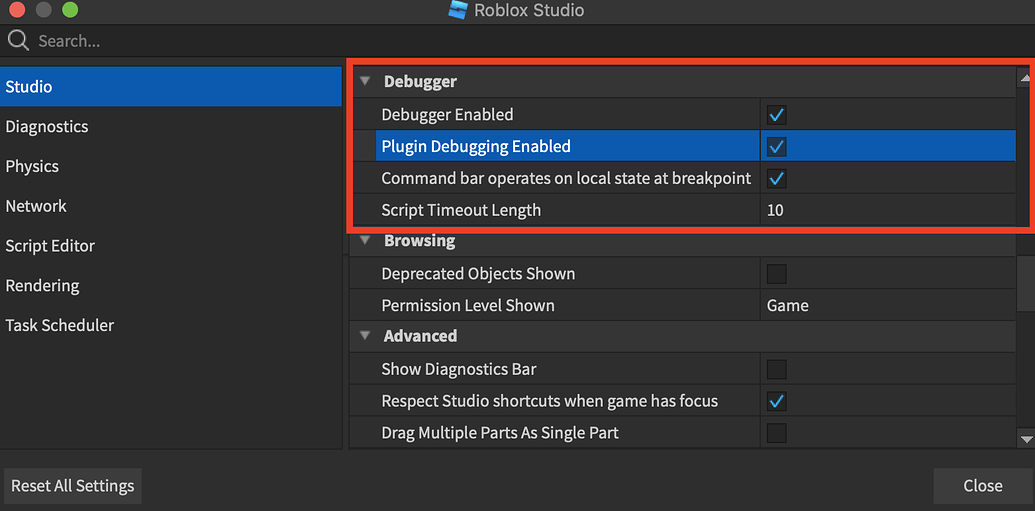Select the Script Timeout Length label
Image resolution: width=1035 pixels, height=511 pixels.
(461, 210)
